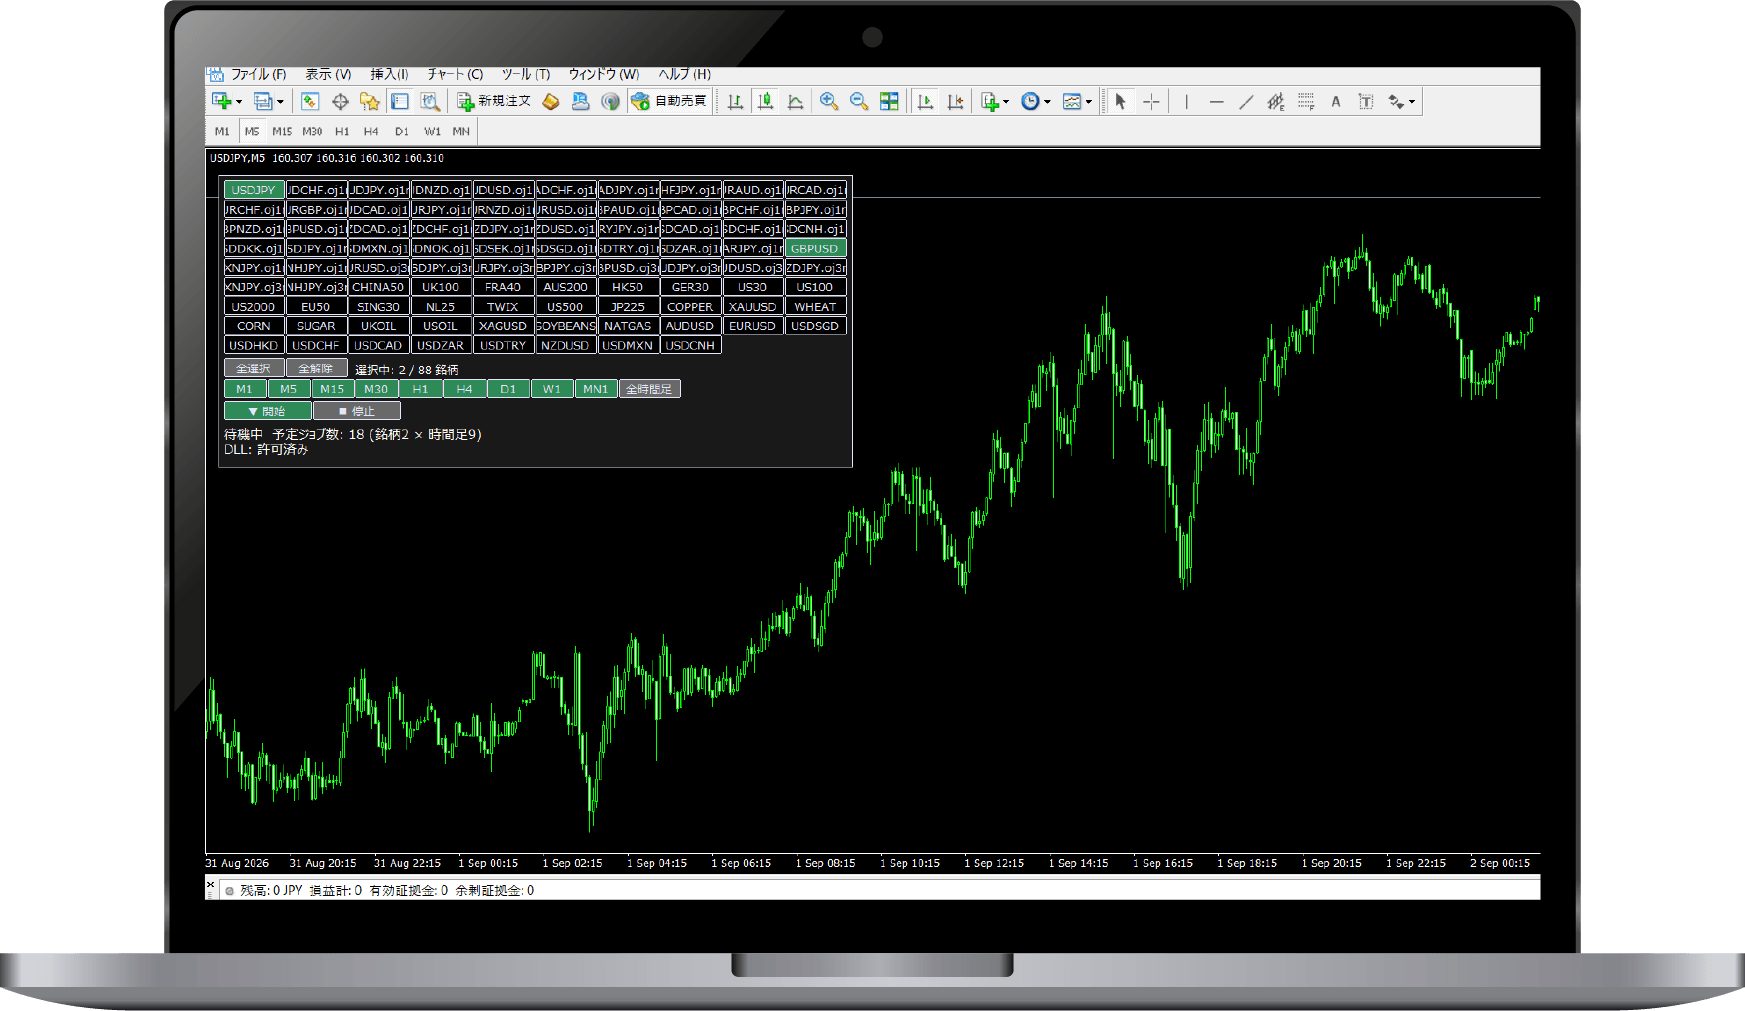Image resolution: width=1745 pixels, height=1011 pixels.
Task: Click the 新規注文 new order icon
Action: (x=494, y=101)
